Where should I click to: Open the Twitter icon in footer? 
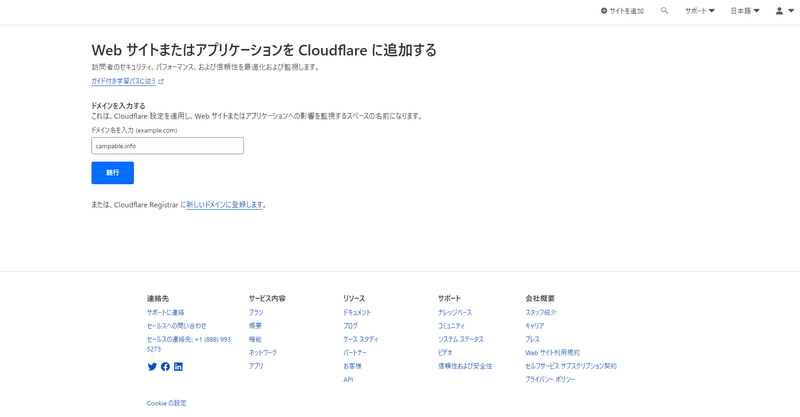(152, 366)
